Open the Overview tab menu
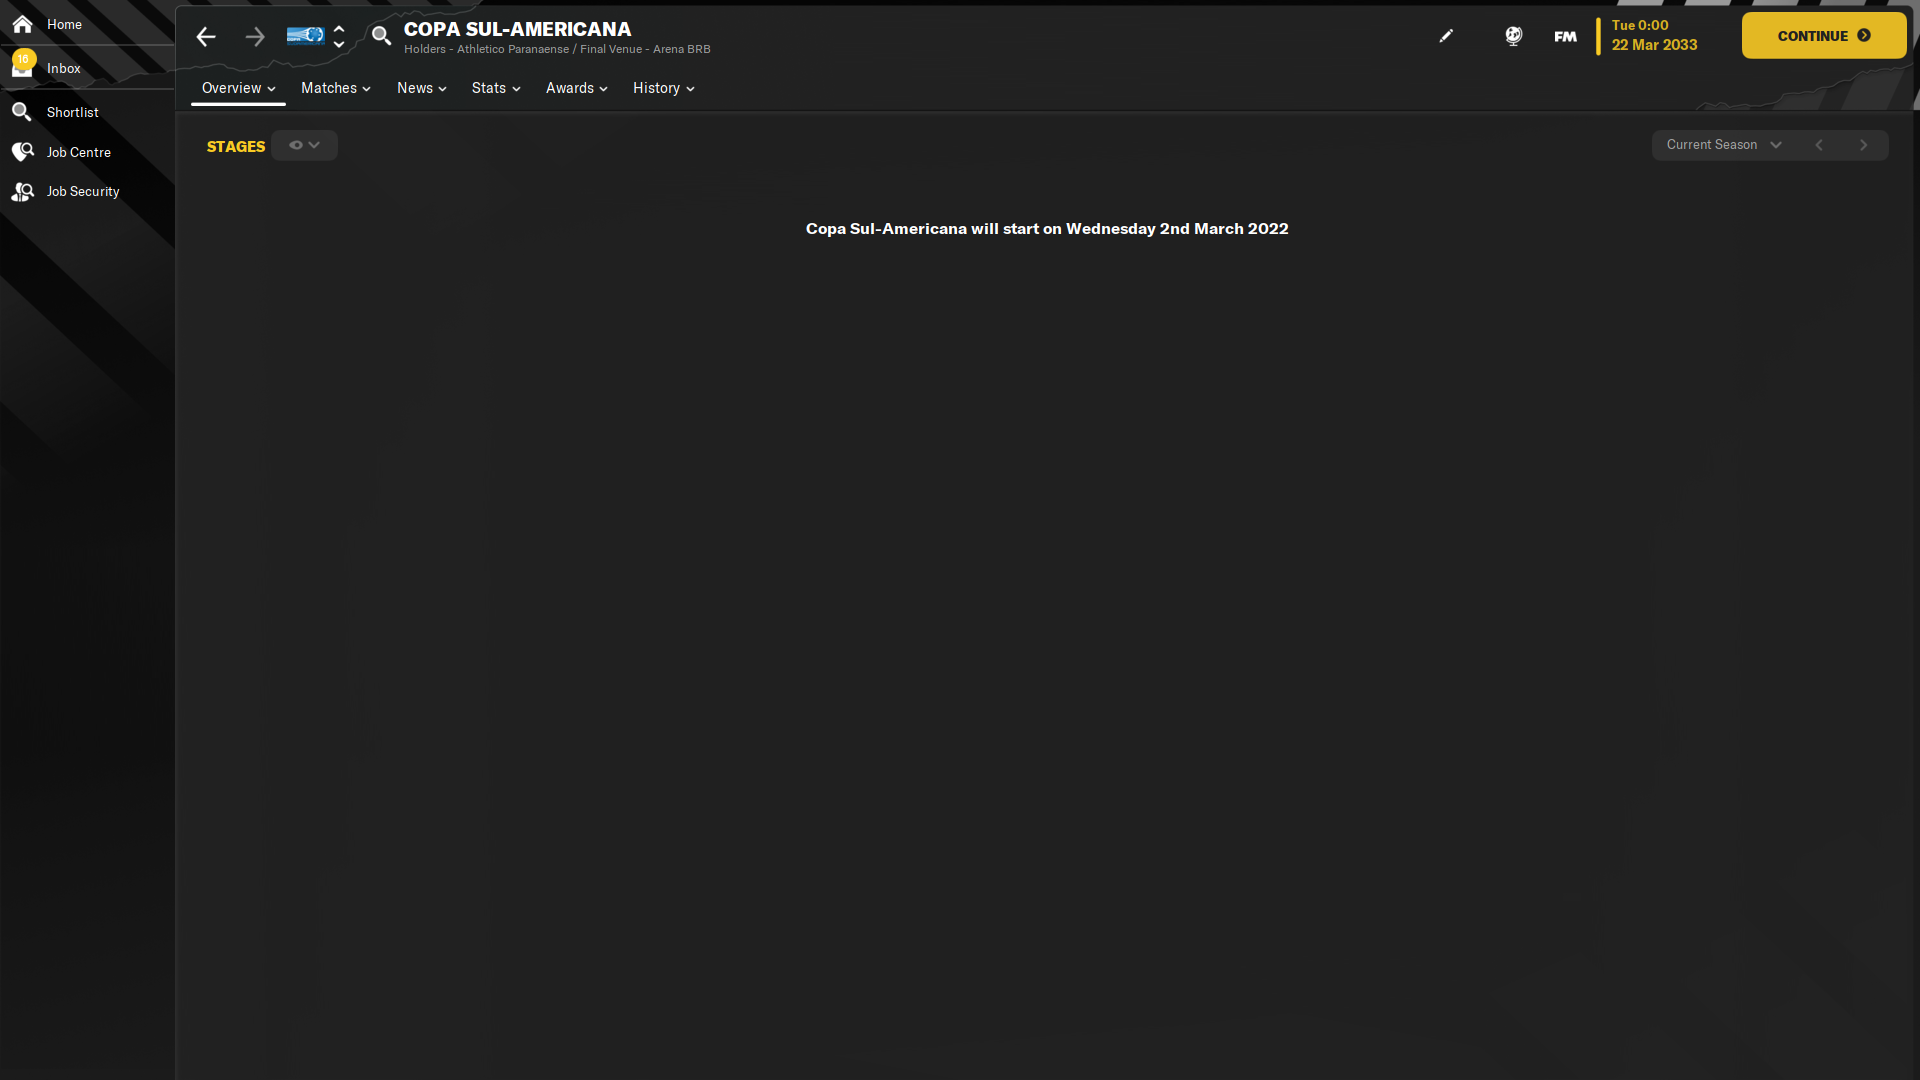The height and width of the screenshot is (1080, 1920). (238, 88)
